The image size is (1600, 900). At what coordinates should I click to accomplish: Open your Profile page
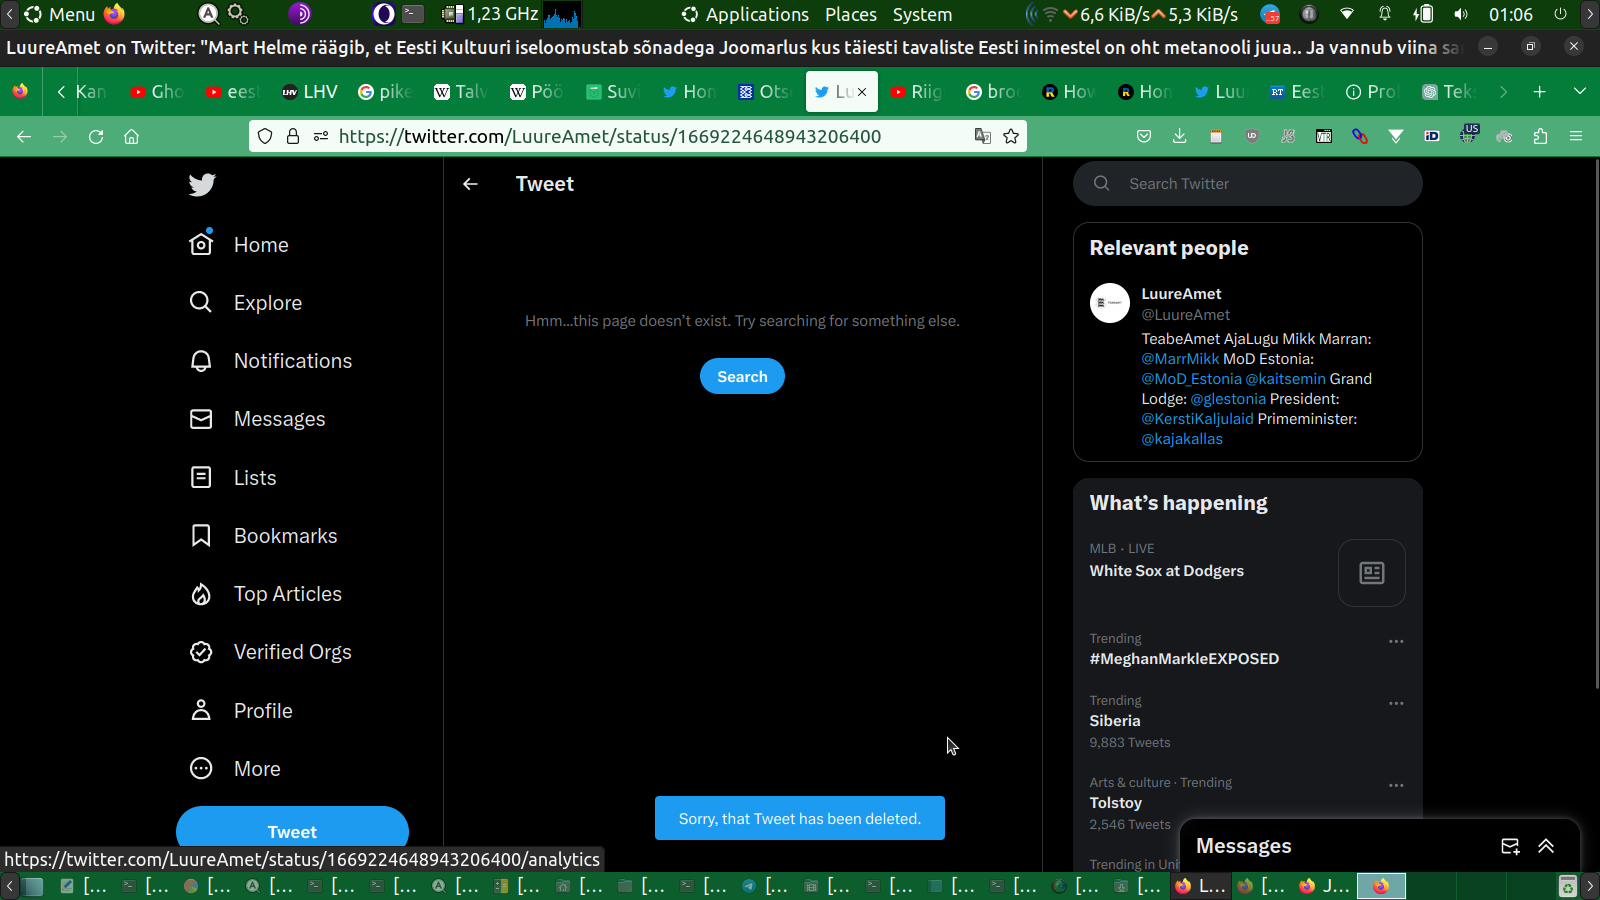(241, 711)
